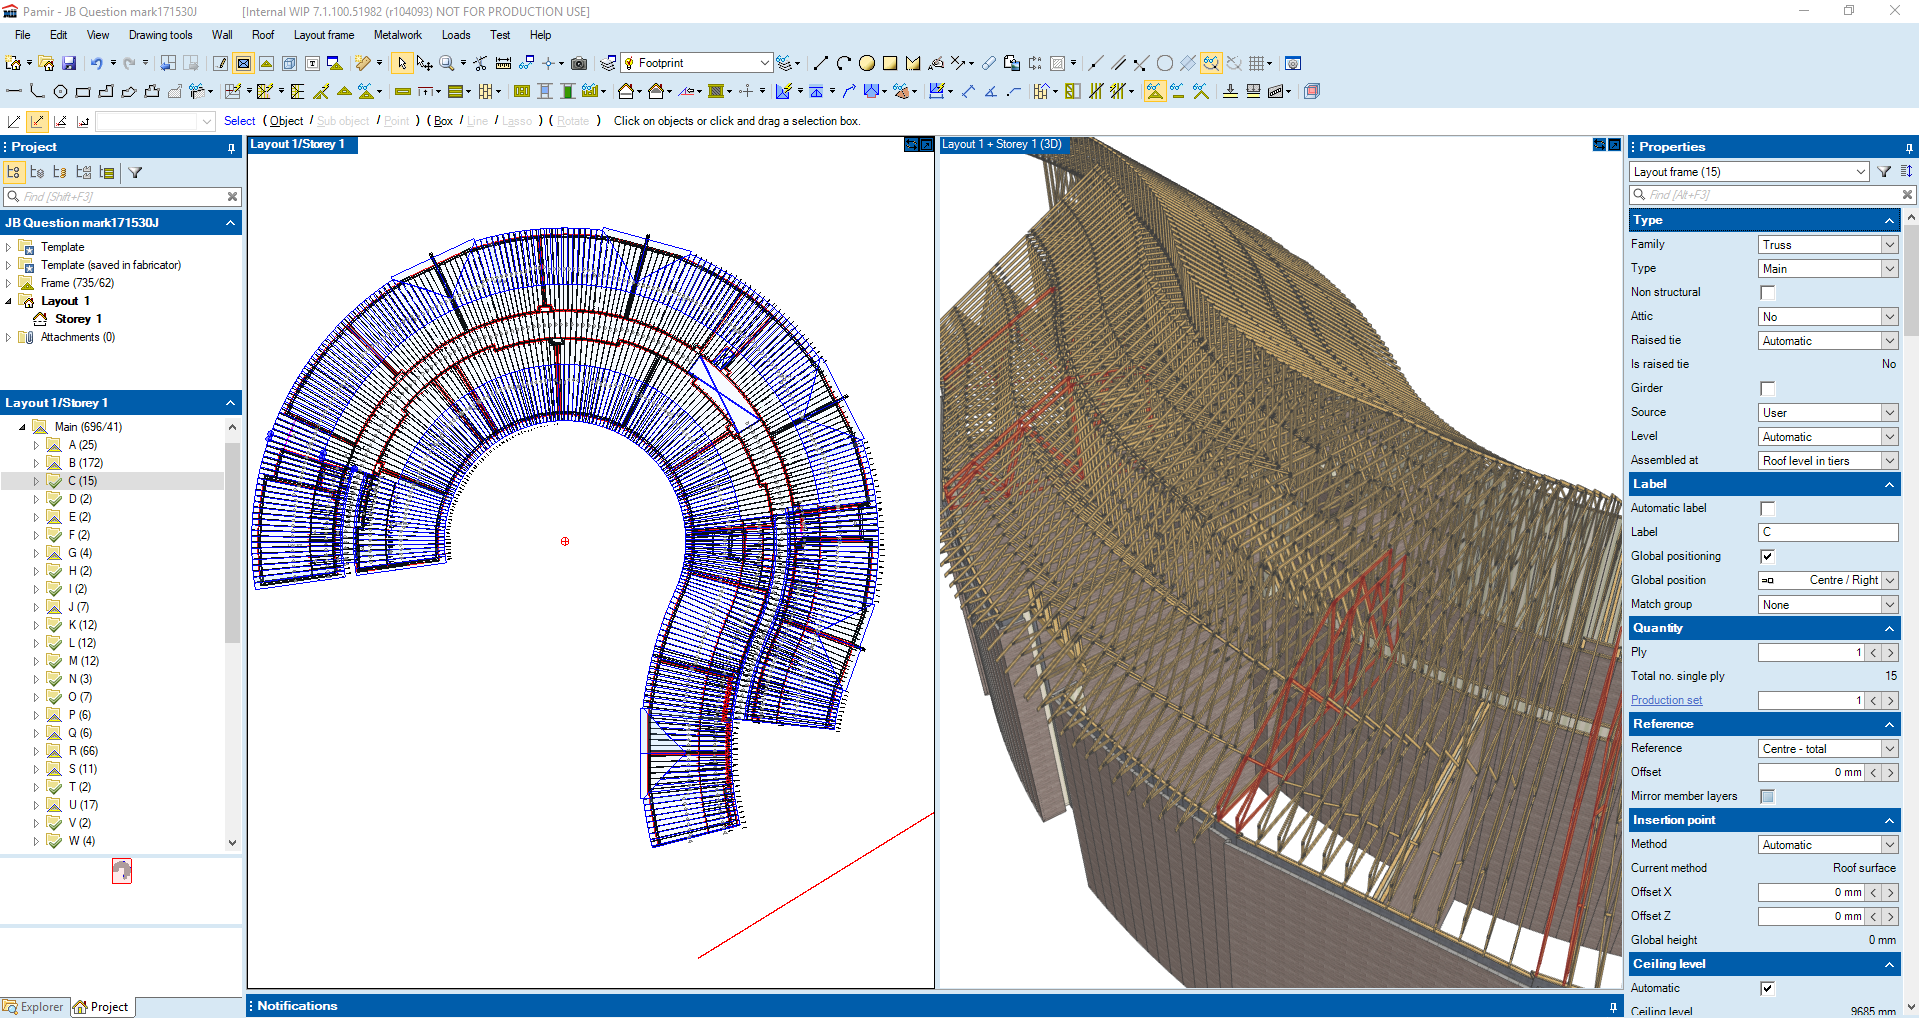Select the measure ruler tool
This screenshot has width=1919, height=1019.
point(503,63)
